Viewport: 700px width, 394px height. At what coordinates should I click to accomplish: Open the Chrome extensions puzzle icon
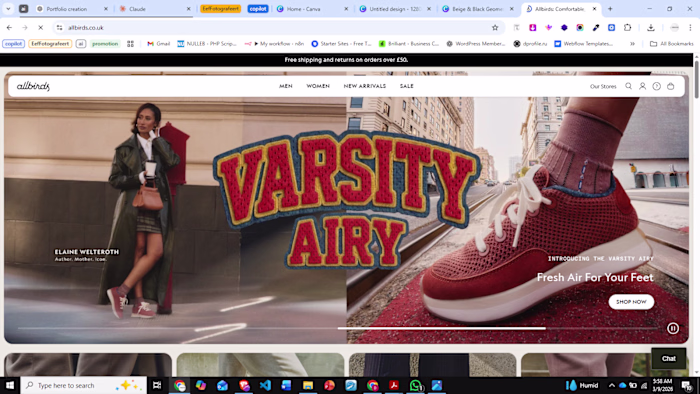[627, 28]
